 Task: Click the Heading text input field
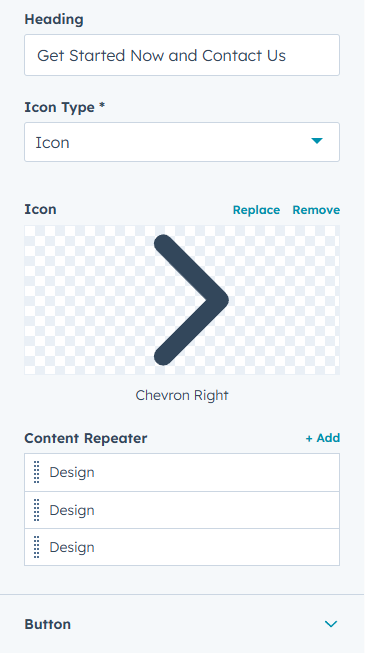(182, 55)
